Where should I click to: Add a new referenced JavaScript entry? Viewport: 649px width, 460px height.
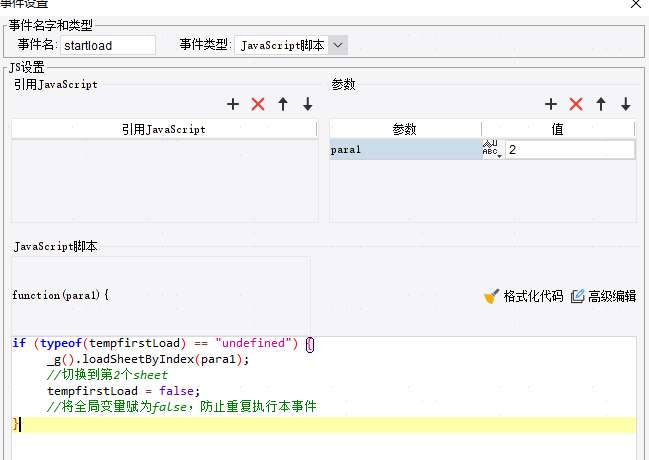pos(233,104)
